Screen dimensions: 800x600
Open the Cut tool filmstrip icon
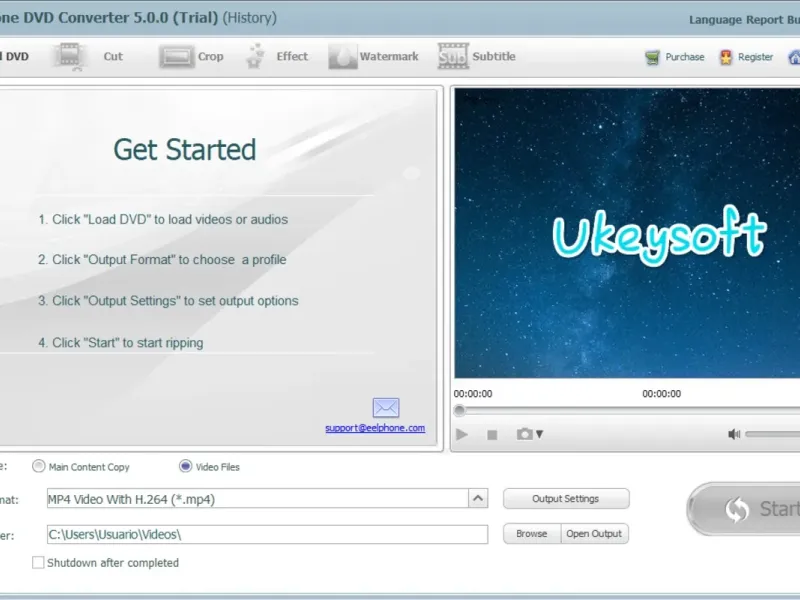[x=69, y=56]
